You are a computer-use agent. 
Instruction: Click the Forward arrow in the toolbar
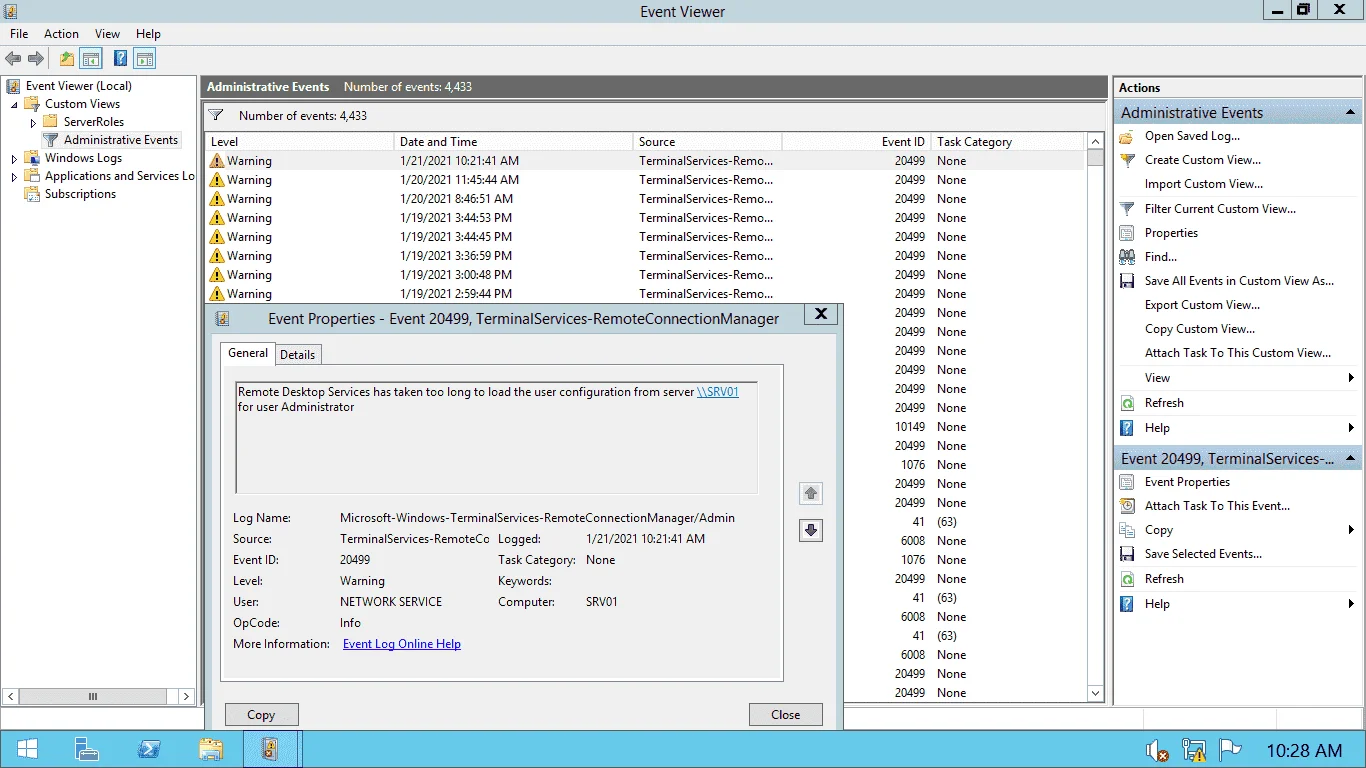36,59
